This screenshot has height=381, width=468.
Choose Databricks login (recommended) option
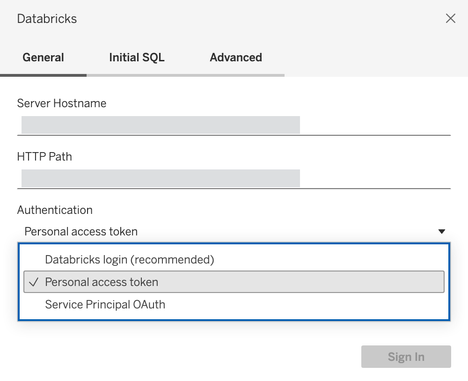point(234,260)
